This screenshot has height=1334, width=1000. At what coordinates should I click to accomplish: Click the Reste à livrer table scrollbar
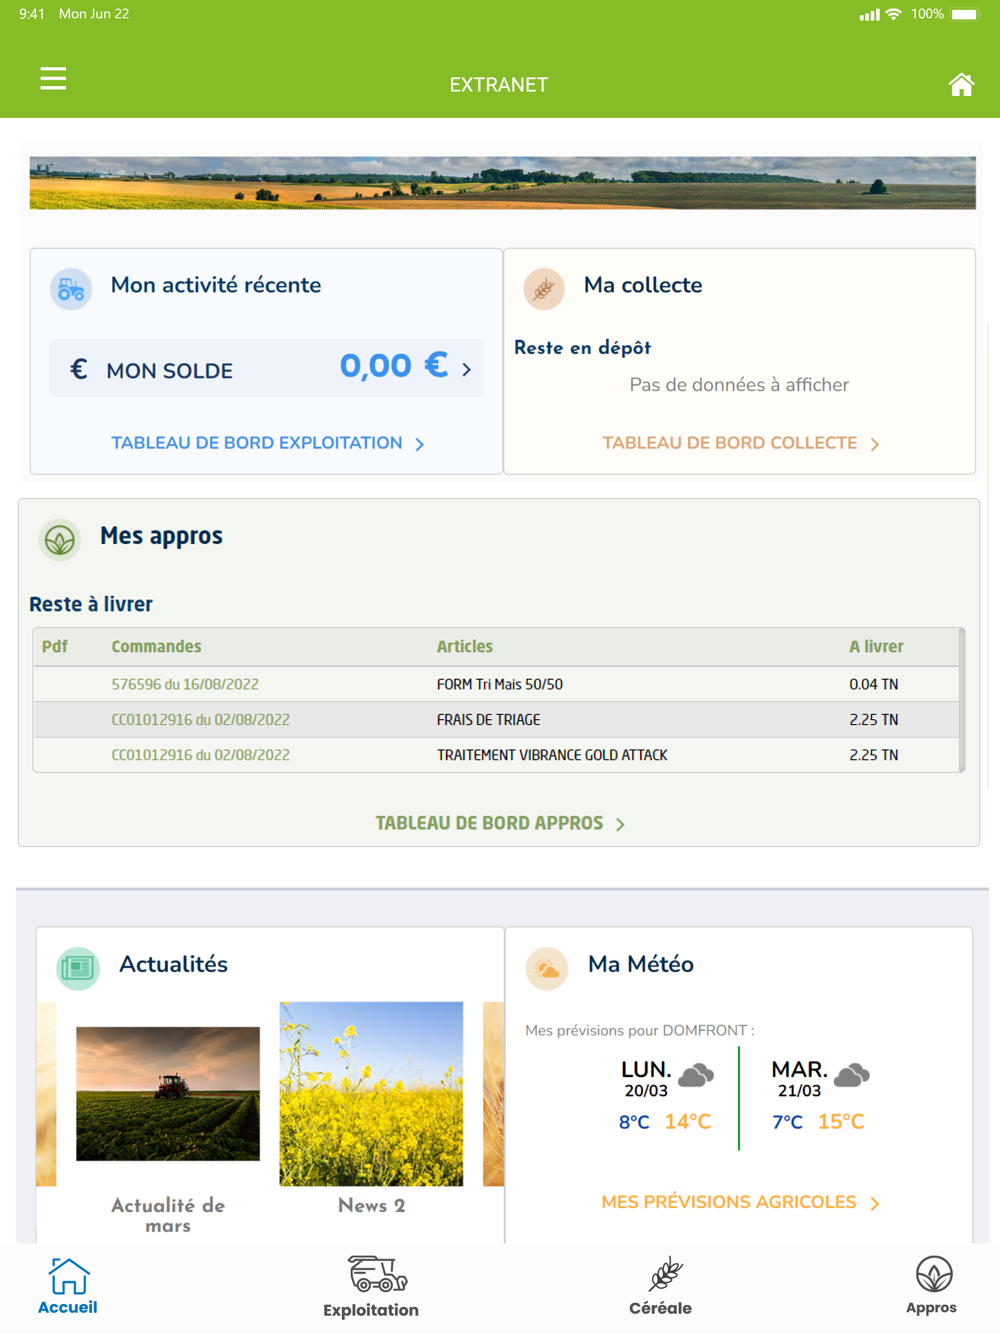(x=962, y=700)
